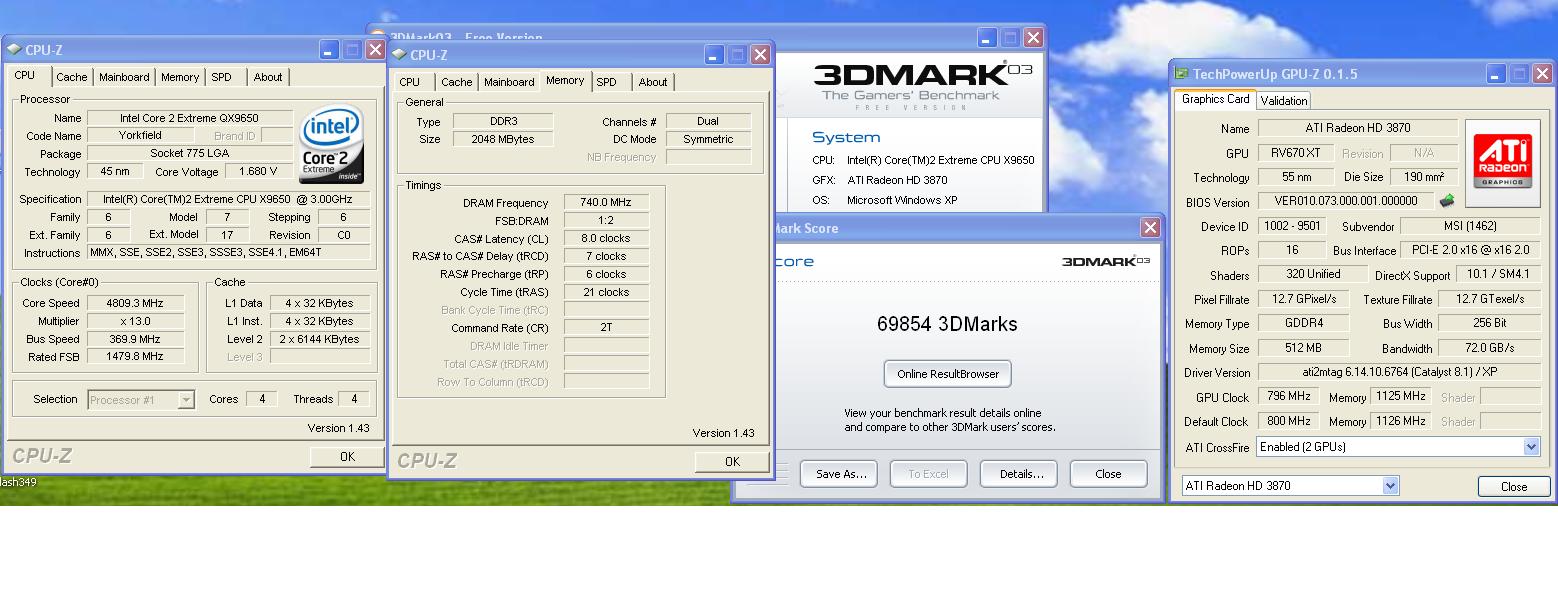Viewport: 1558px width, 600px height.
Task: Minimize the GPU-Z window
Action: click(x=1496, y=74)
